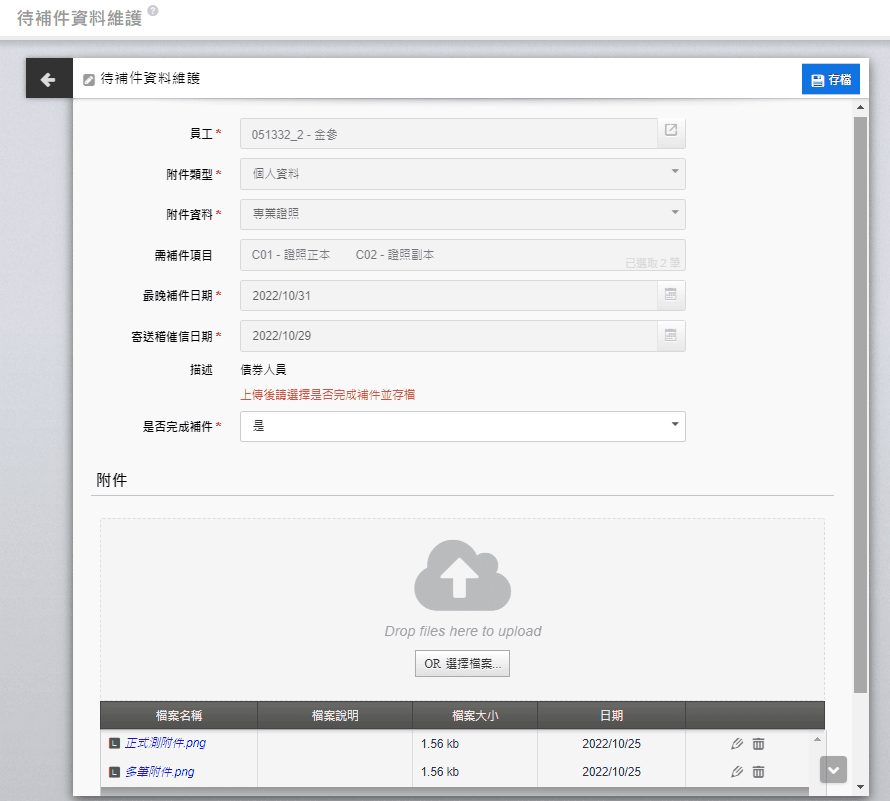Click the 需補件項目 multi-select field
This screenshot has width=890, height=801.
pyautogui.click(x=462, y=255)
